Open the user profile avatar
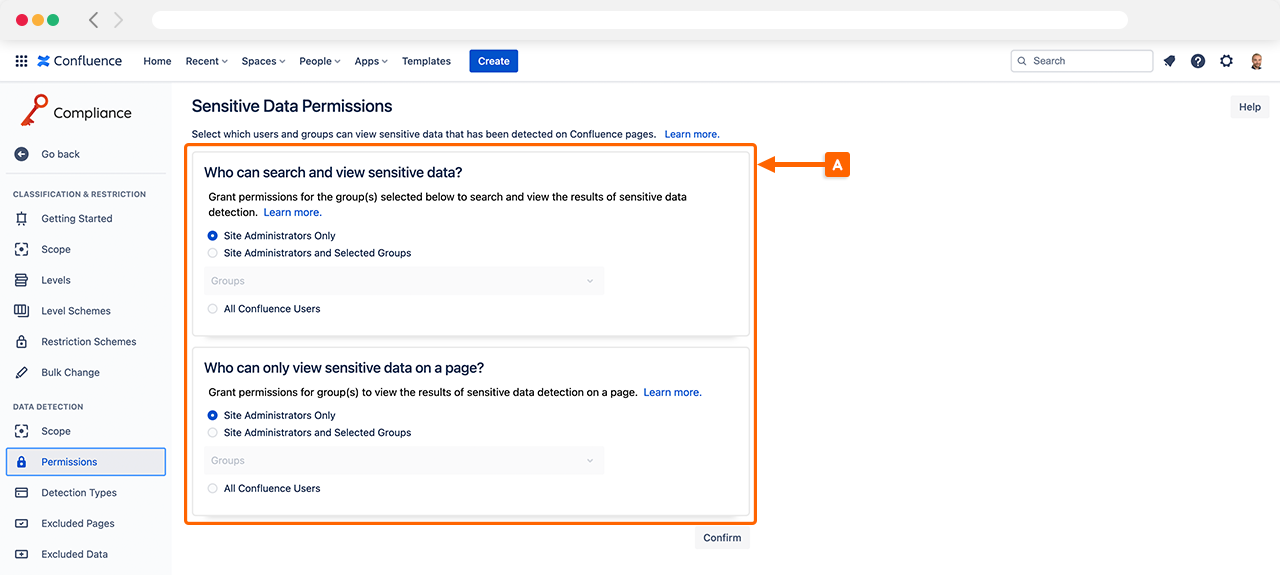The height and width of the screenshot is (575, 1280). click(x=1257, y=61)
